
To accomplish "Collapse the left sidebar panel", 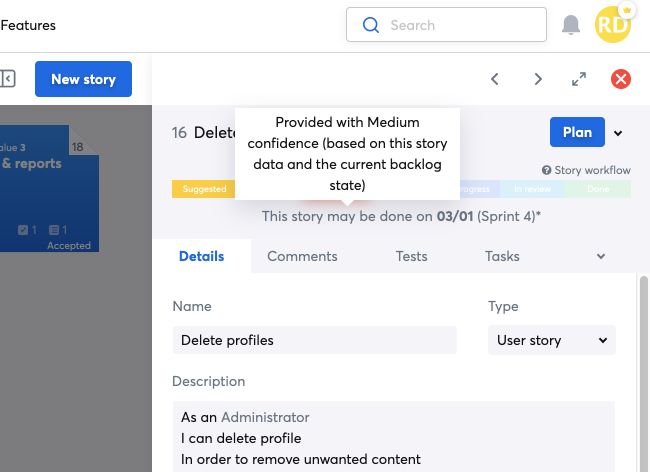I will coord(8,79).
